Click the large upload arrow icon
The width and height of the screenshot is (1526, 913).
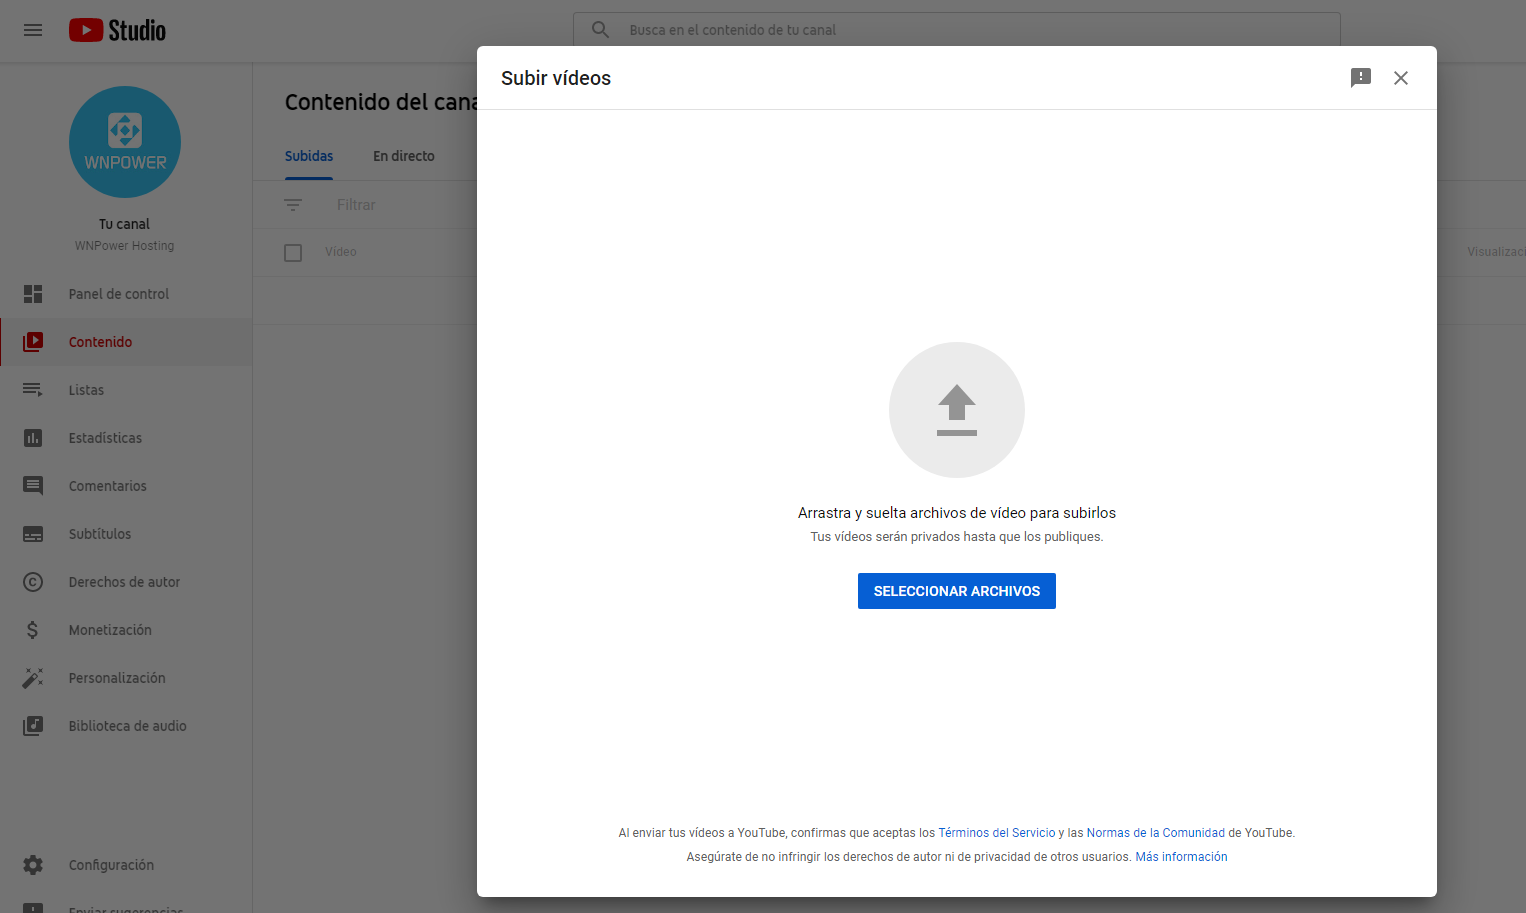957,410
